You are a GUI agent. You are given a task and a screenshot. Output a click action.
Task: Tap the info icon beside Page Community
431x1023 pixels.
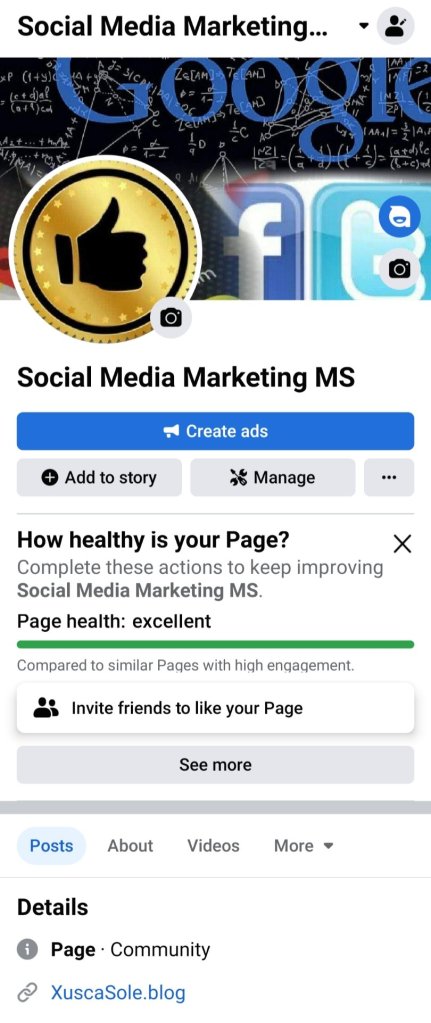coord(27,950)
